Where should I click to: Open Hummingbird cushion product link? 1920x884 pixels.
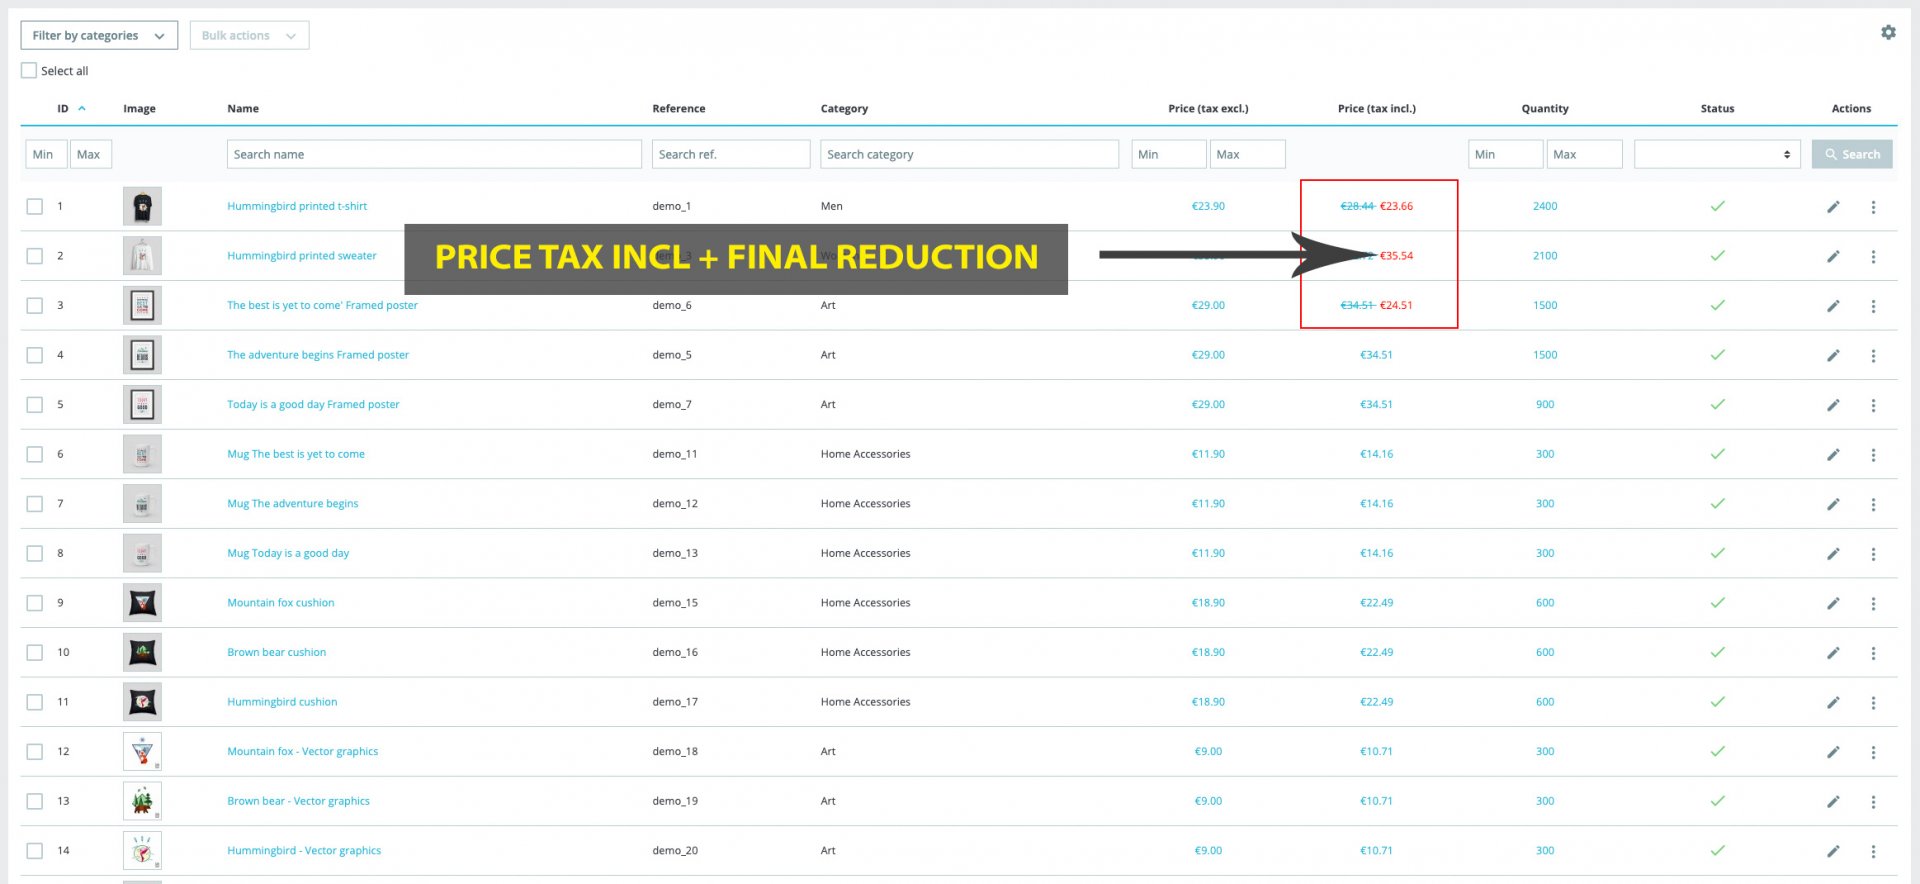(x=282, y=702)
